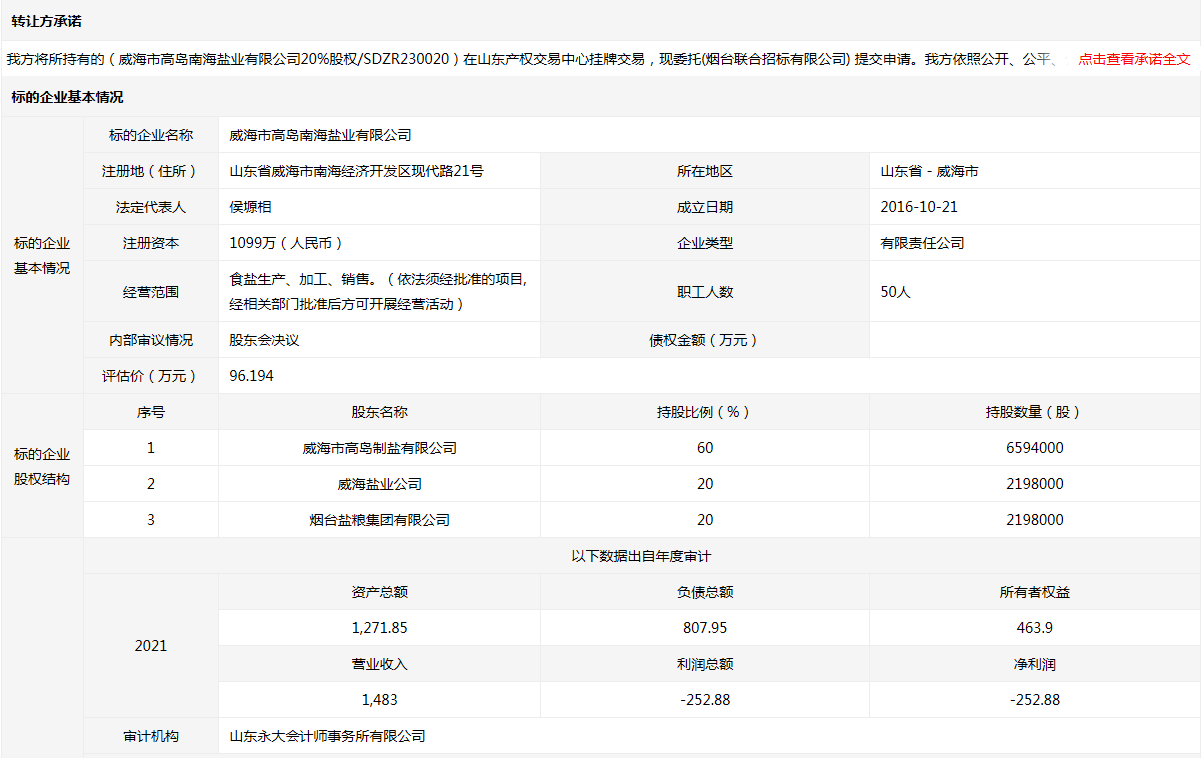The image size is (1202, 758).
Task: Click the address 山东省威海市南海经济开发区现代路21号
Action: click(x=356, y=171)
